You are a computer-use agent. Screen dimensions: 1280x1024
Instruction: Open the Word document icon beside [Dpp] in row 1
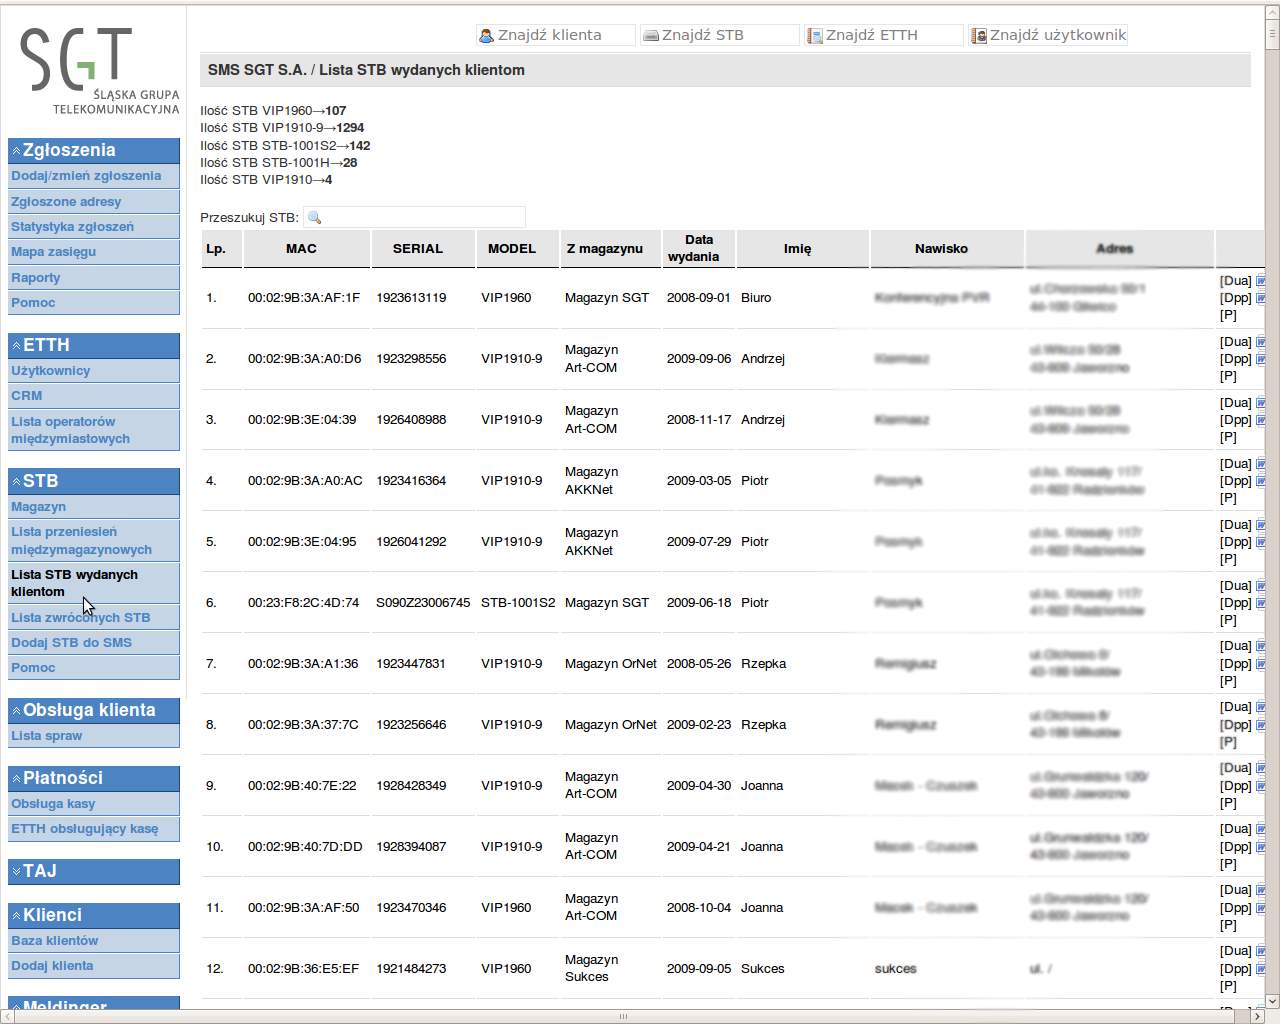pos(1260,298)
